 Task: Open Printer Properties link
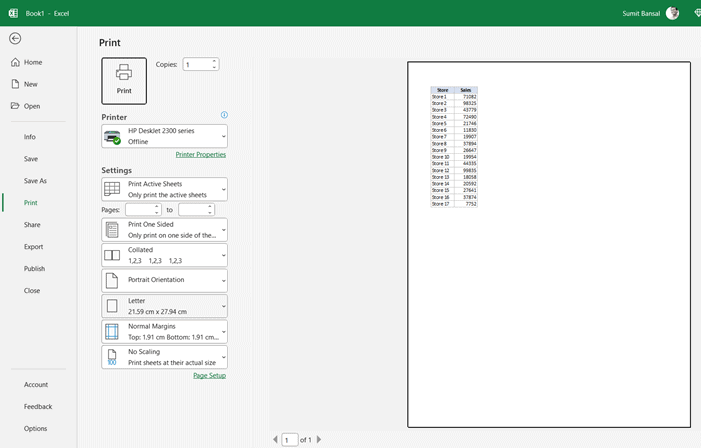point(200,155)
